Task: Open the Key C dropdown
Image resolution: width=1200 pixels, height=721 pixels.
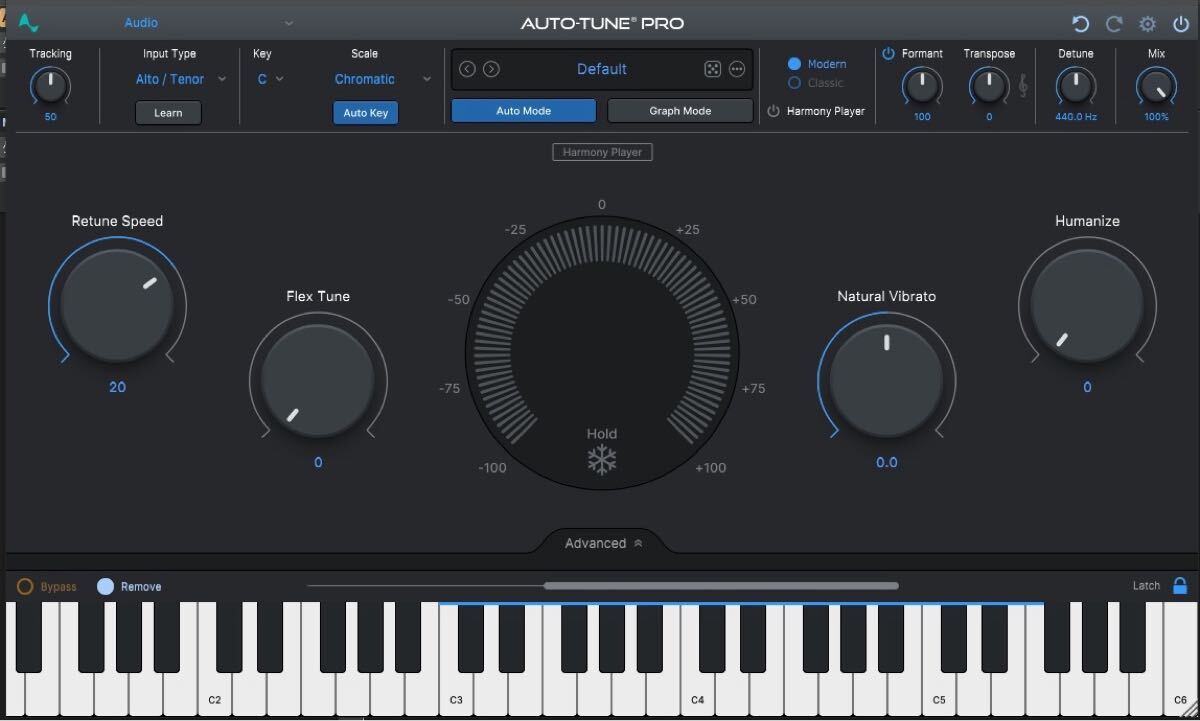Action: (x=270, y=79)
